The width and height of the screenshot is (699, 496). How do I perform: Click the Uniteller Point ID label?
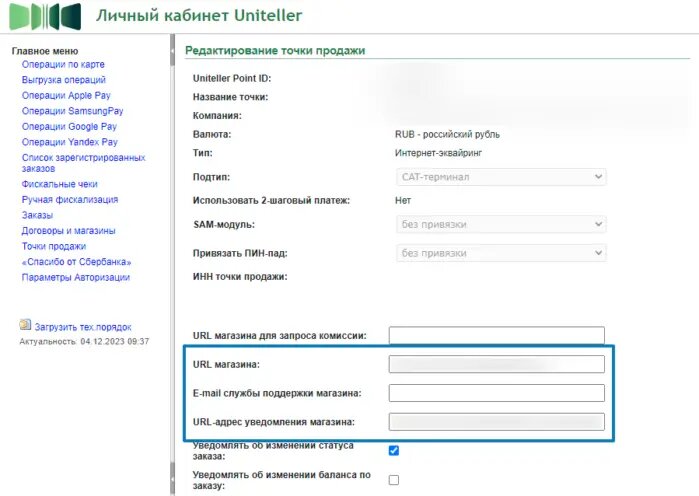[232, 78]
